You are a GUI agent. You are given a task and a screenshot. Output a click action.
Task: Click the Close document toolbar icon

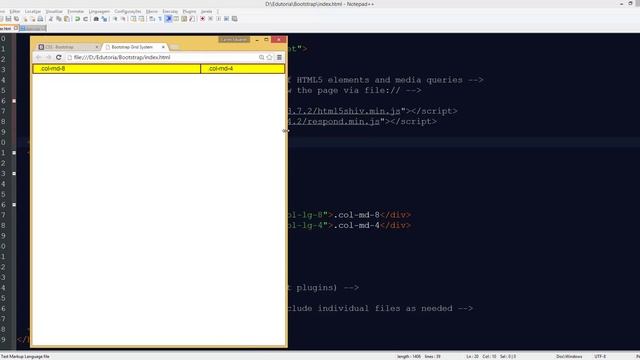click(x=25, y=19)
